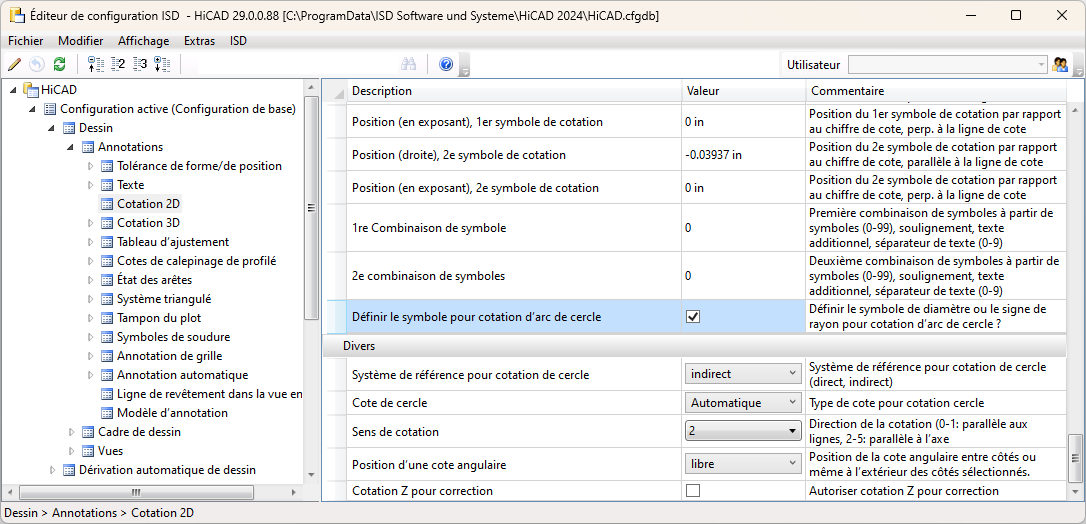
Task: Expand the Cadre de dessin node
Action: (x=71, y=432)
